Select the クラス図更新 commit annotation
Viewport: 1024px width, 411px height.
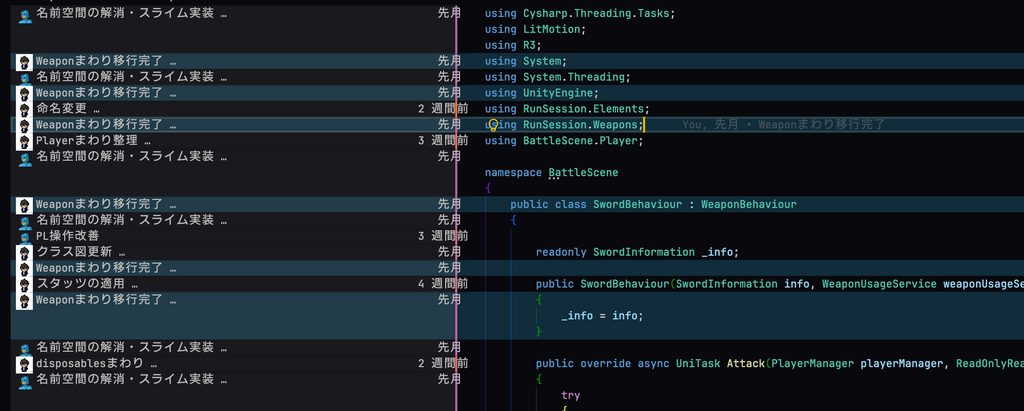80,252
